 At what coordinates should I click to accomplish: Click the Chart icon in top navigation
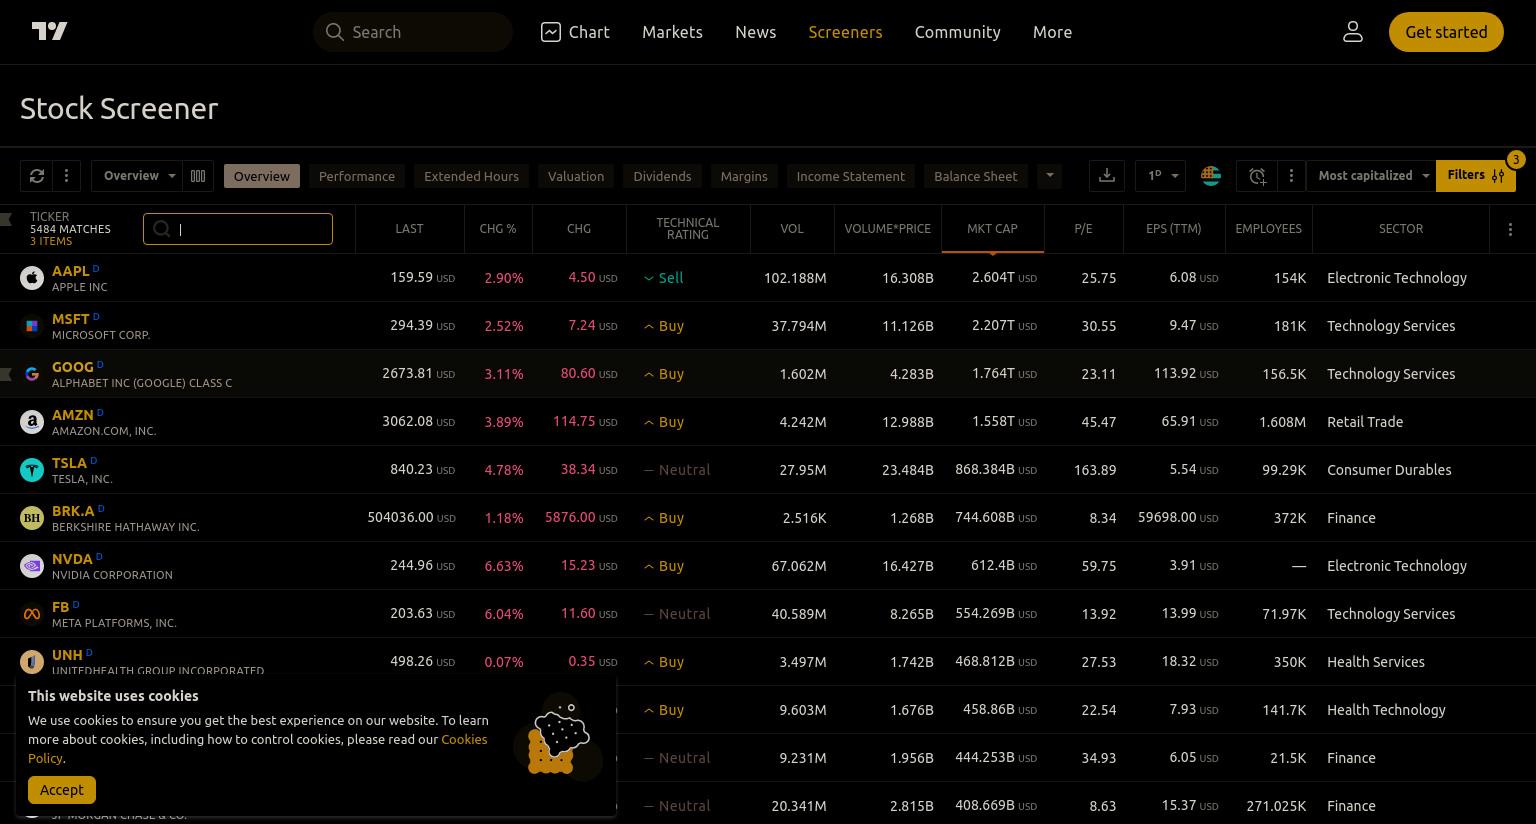click(x=551, y=32)
